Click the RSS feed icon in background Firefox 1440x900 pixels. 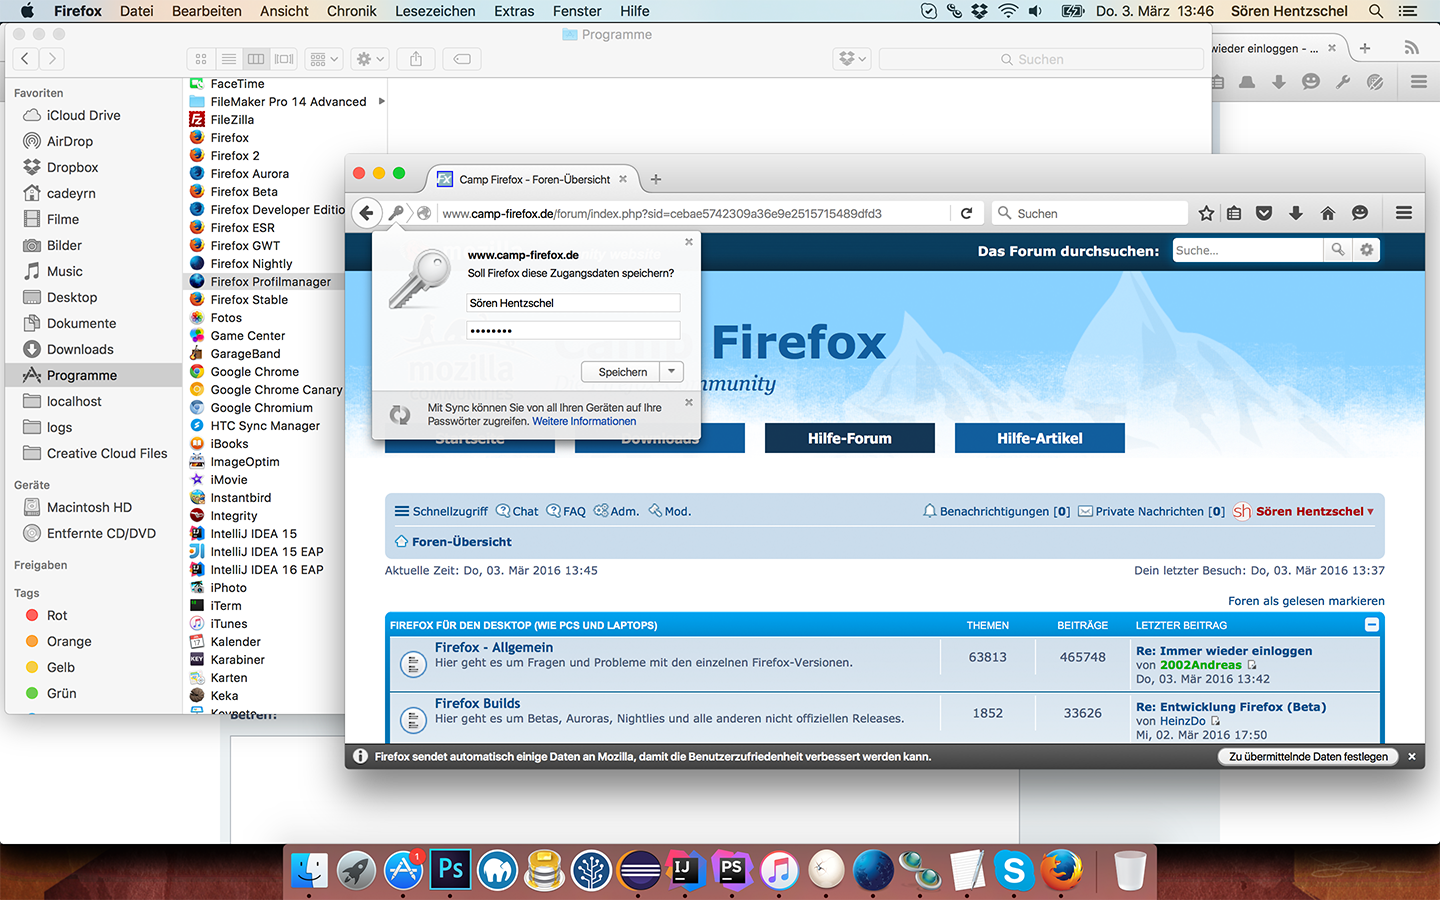pos(1411,48)
